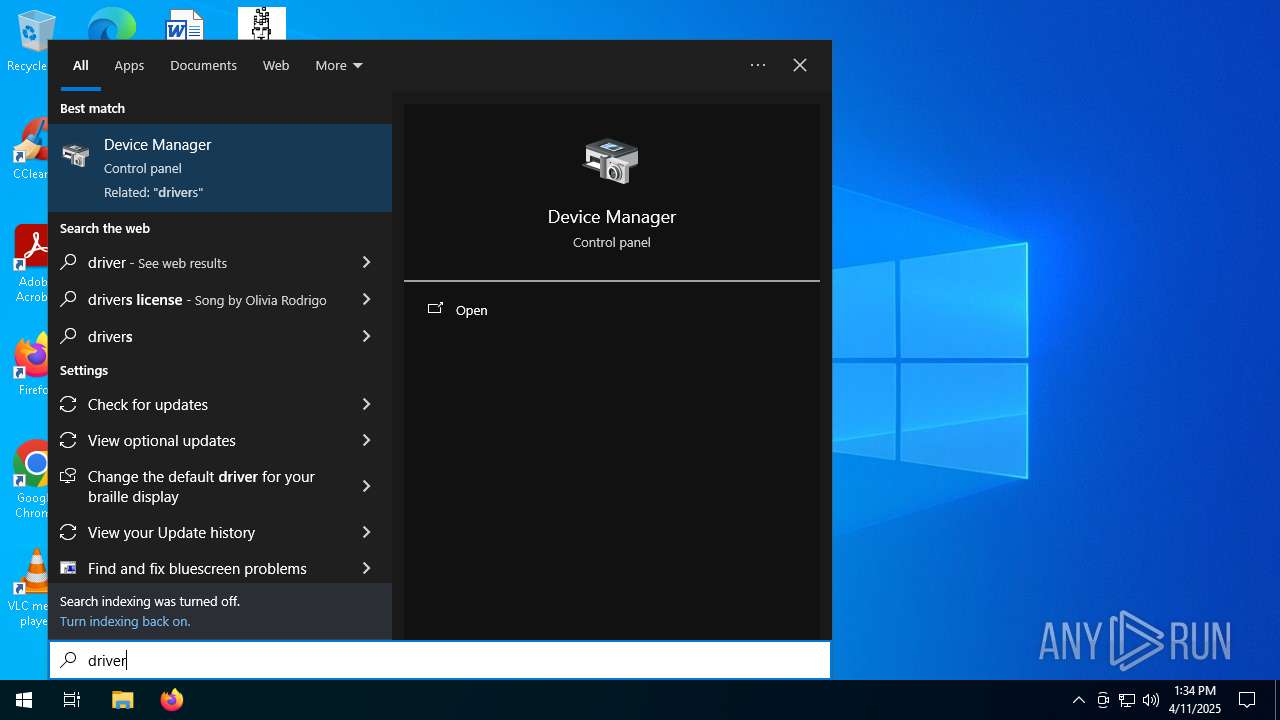Click search icon beside 'driver - See web results'
Viewport: 1280px width, 720px height.
click(69, 262)
